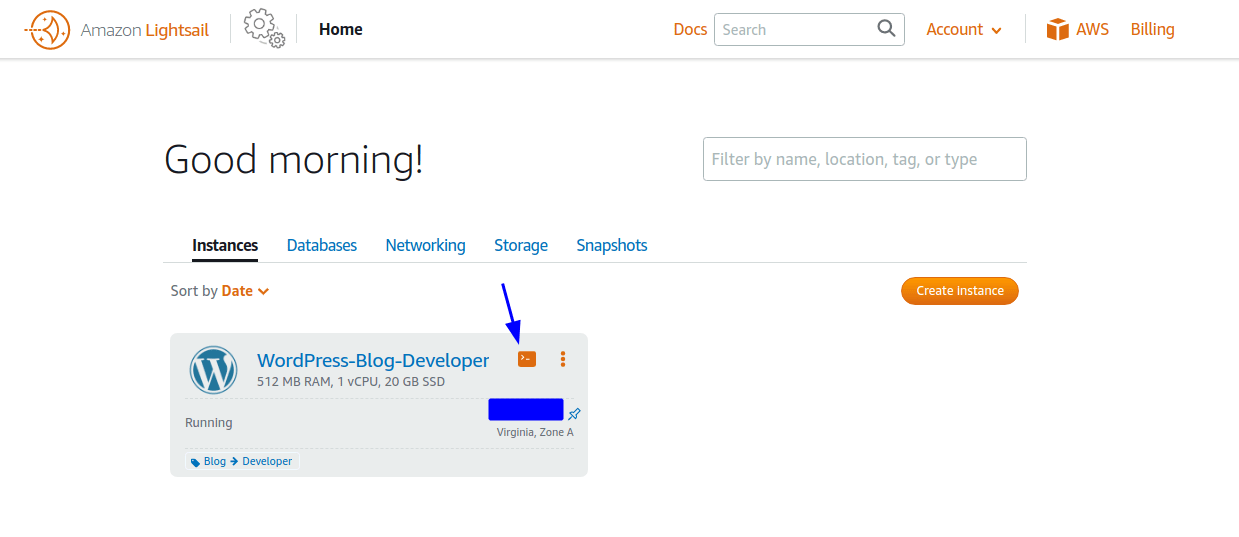Click the search magnifier icon
The image size is (1239, 537).
click(x=886, y=29)
